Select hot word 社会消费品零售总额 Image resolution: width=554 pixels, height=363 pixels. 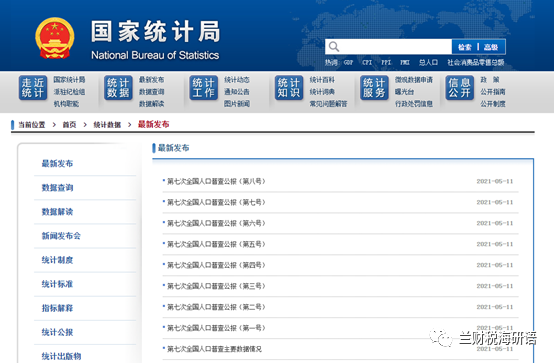coord(476,63)
